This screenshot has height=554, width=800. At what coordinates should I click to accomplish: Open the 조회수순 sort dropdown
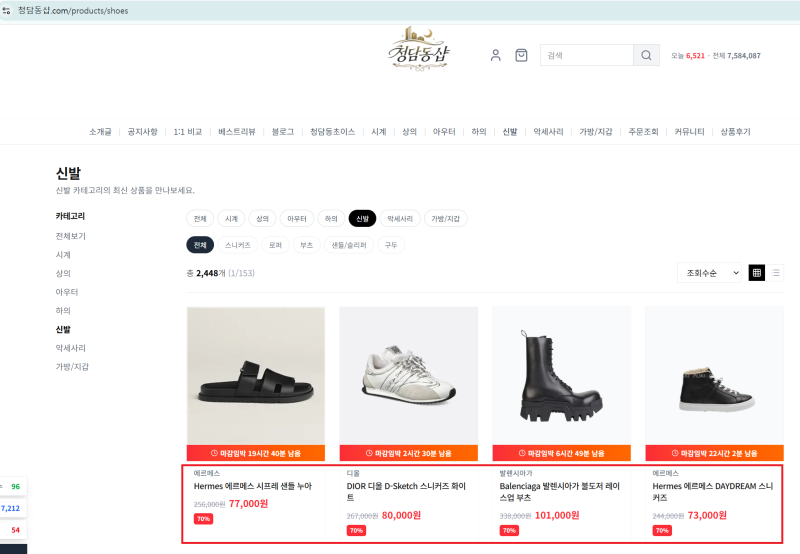(x=711, y=272)
